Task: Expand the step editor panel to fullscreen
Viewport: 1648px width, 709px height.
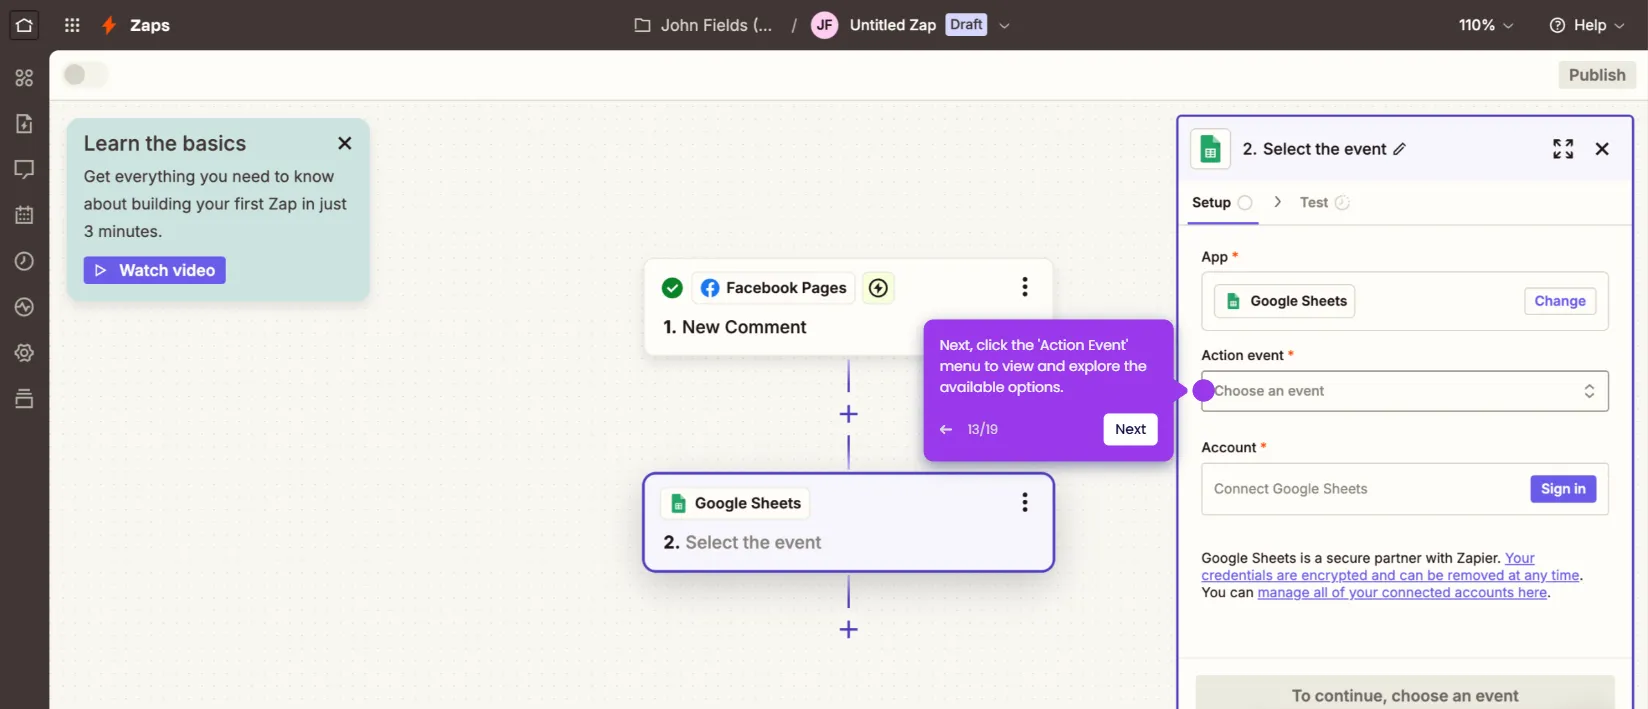Action: click(1563, 149)
